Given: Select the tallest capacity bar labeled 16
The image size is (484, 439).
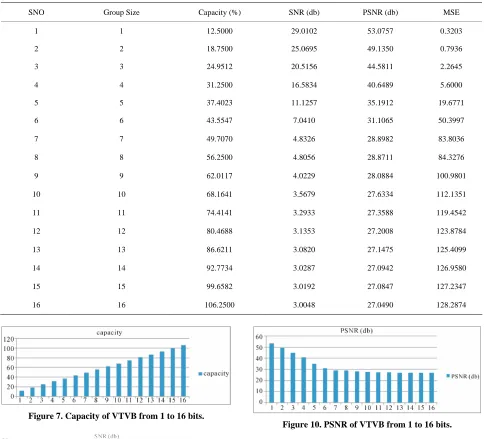Looking at the screenshot, I should pyautogui.click(x=183, y=371).
